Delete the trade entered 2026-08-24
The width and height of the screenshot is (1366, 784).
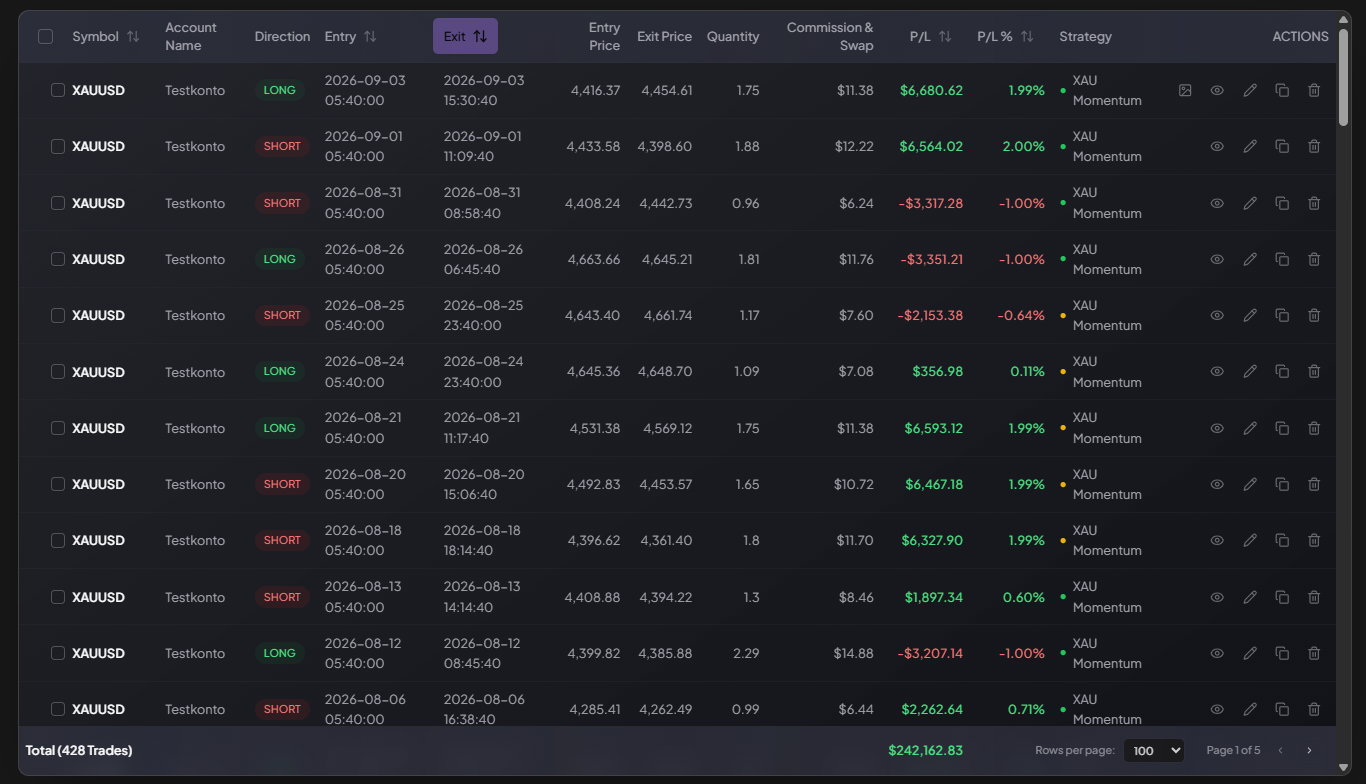tap(1314, 371)
